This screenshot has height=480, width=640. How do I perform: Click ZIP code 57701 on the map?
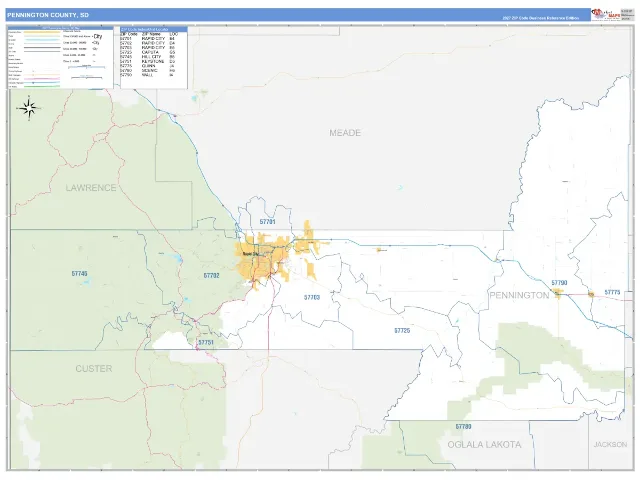pos(267,222)
